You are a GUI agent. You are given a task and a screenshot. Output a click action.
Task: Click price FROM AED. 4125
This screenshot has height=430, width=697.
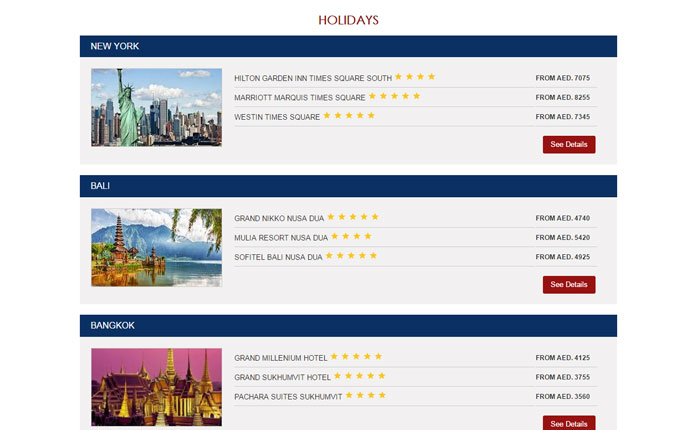tap(562, 358)
